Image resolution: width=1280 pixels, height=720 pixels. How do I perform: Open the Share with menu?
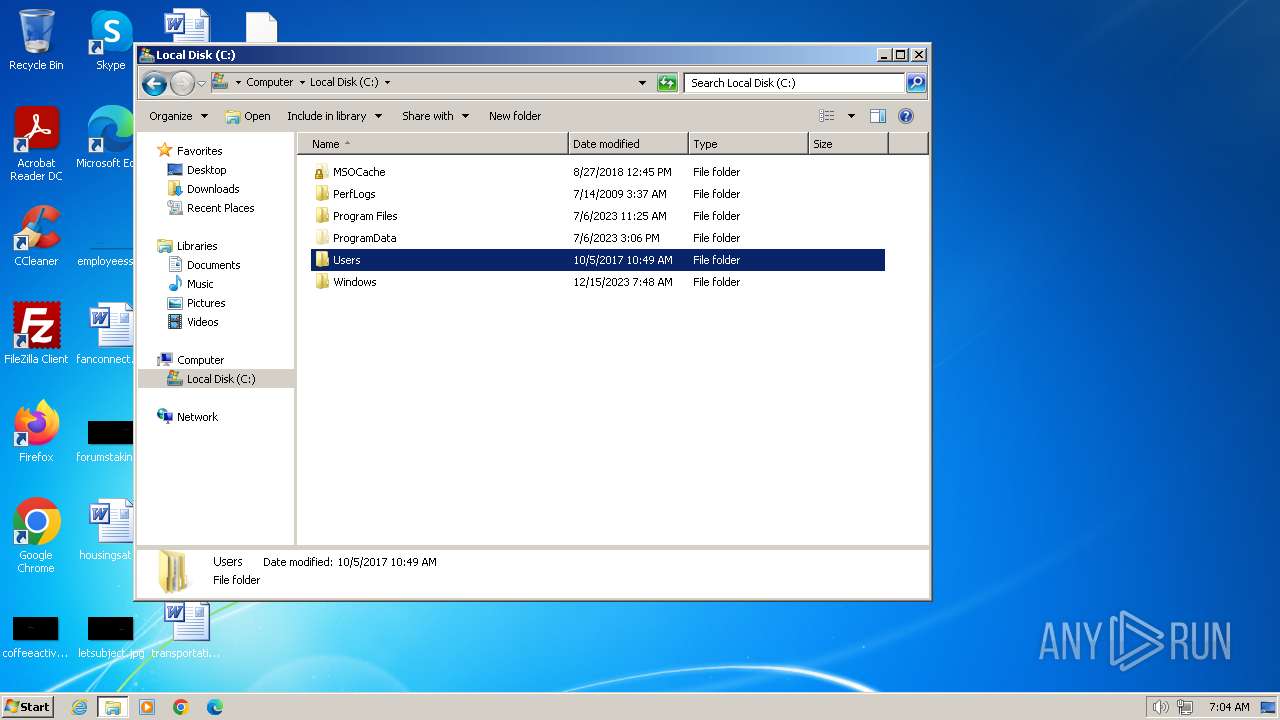(x=435, y=116)
